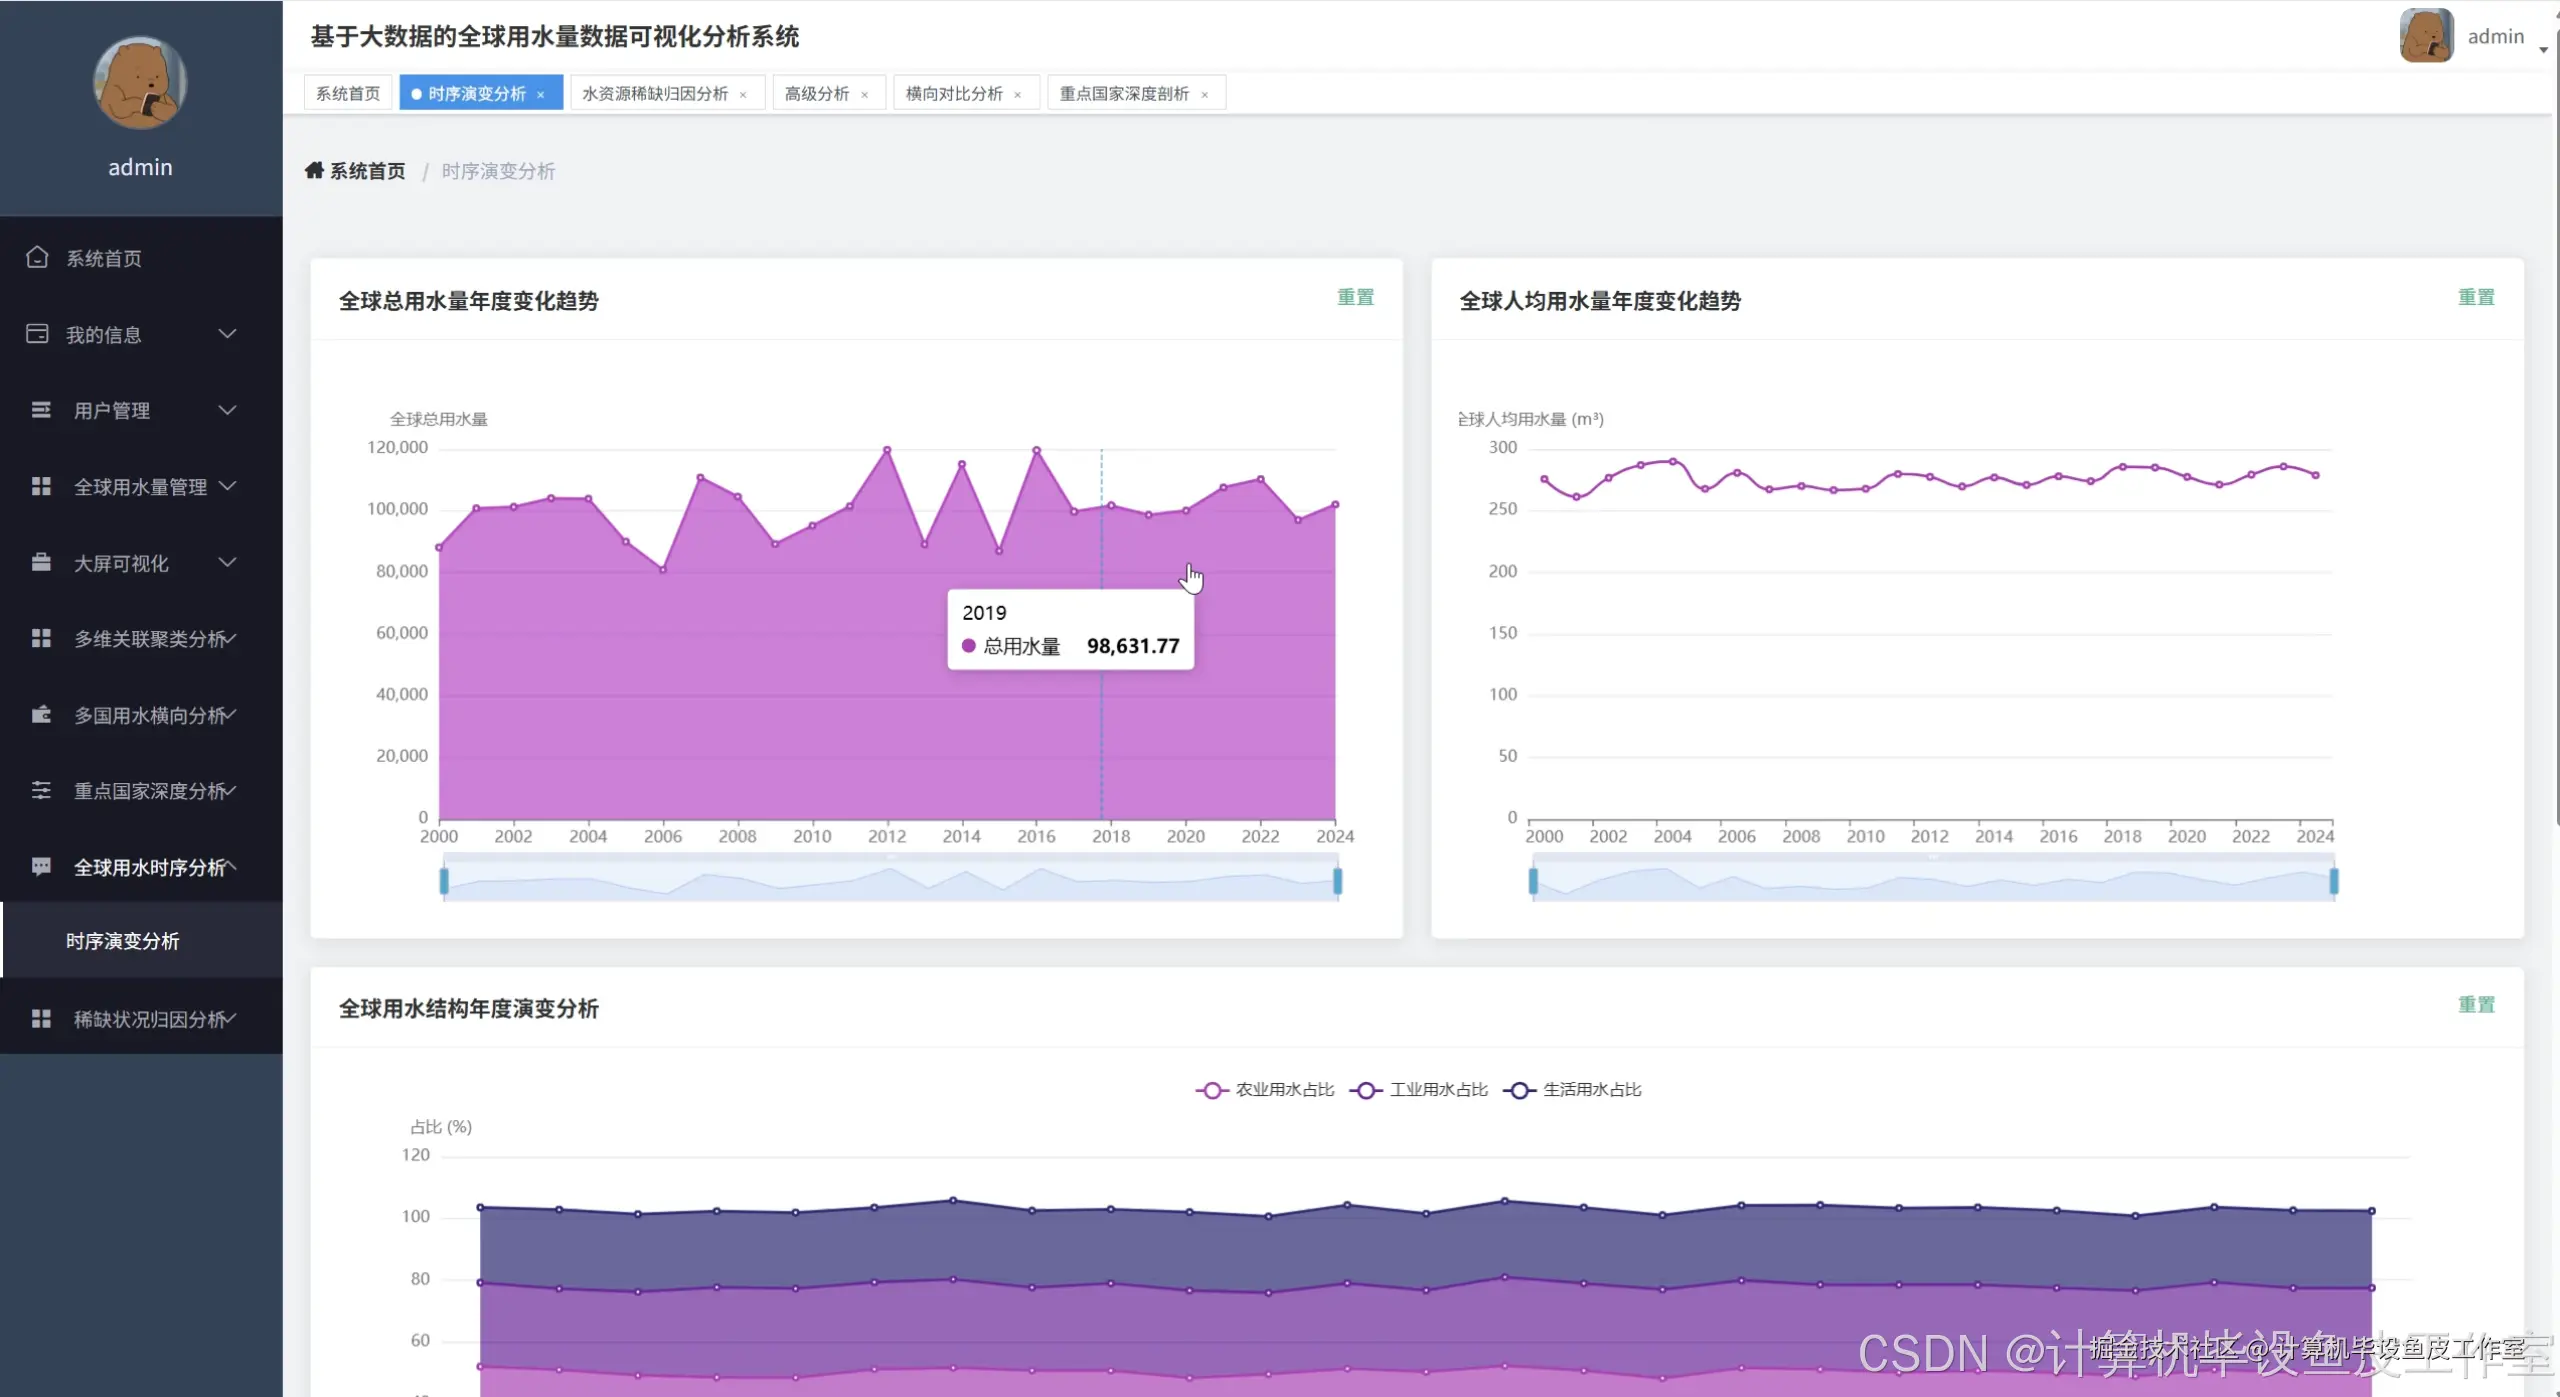The image size is (2560, 1397).
Task: Click the sliders icon beside 重点国家深度分析
Action: point(41,790)
